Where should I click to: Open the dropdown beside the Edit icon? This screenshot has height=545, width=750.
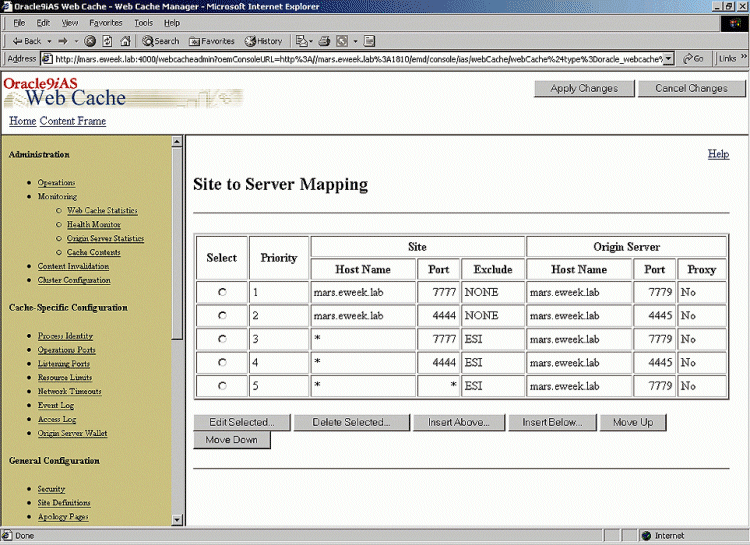355,41
